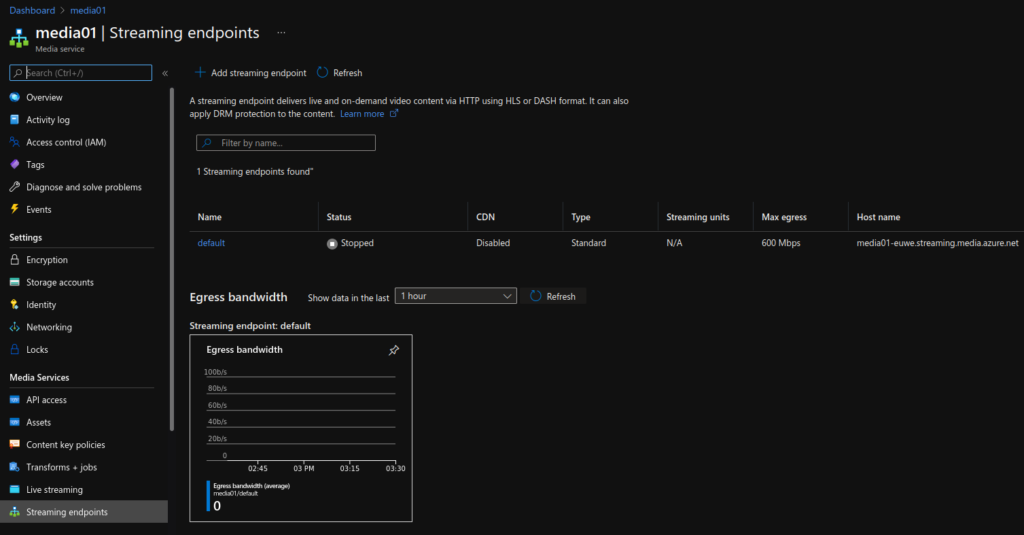Open Assets menu item

[x=39, y=422]
